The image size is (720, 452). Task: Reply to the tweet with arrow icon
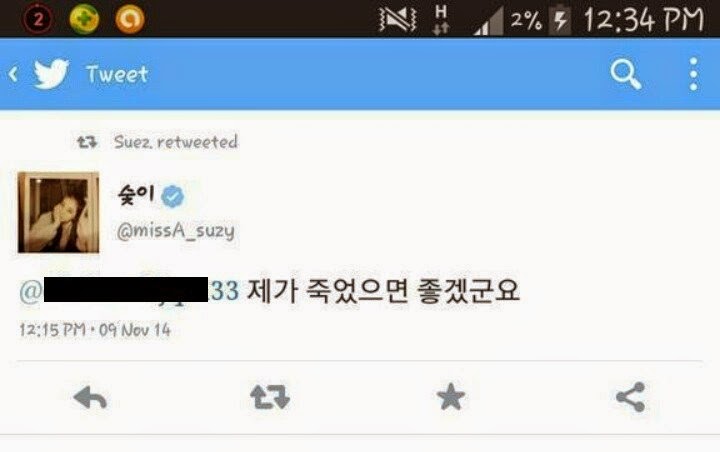pyautogui.click(x=90, y=397)
